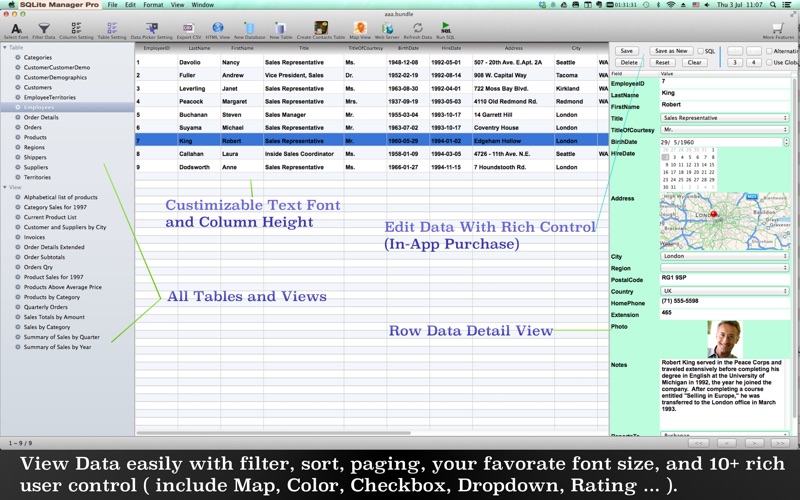This screenshot has width=800, height=500.
Task: Click the Save as New button
Action: [x=671, y=51]
